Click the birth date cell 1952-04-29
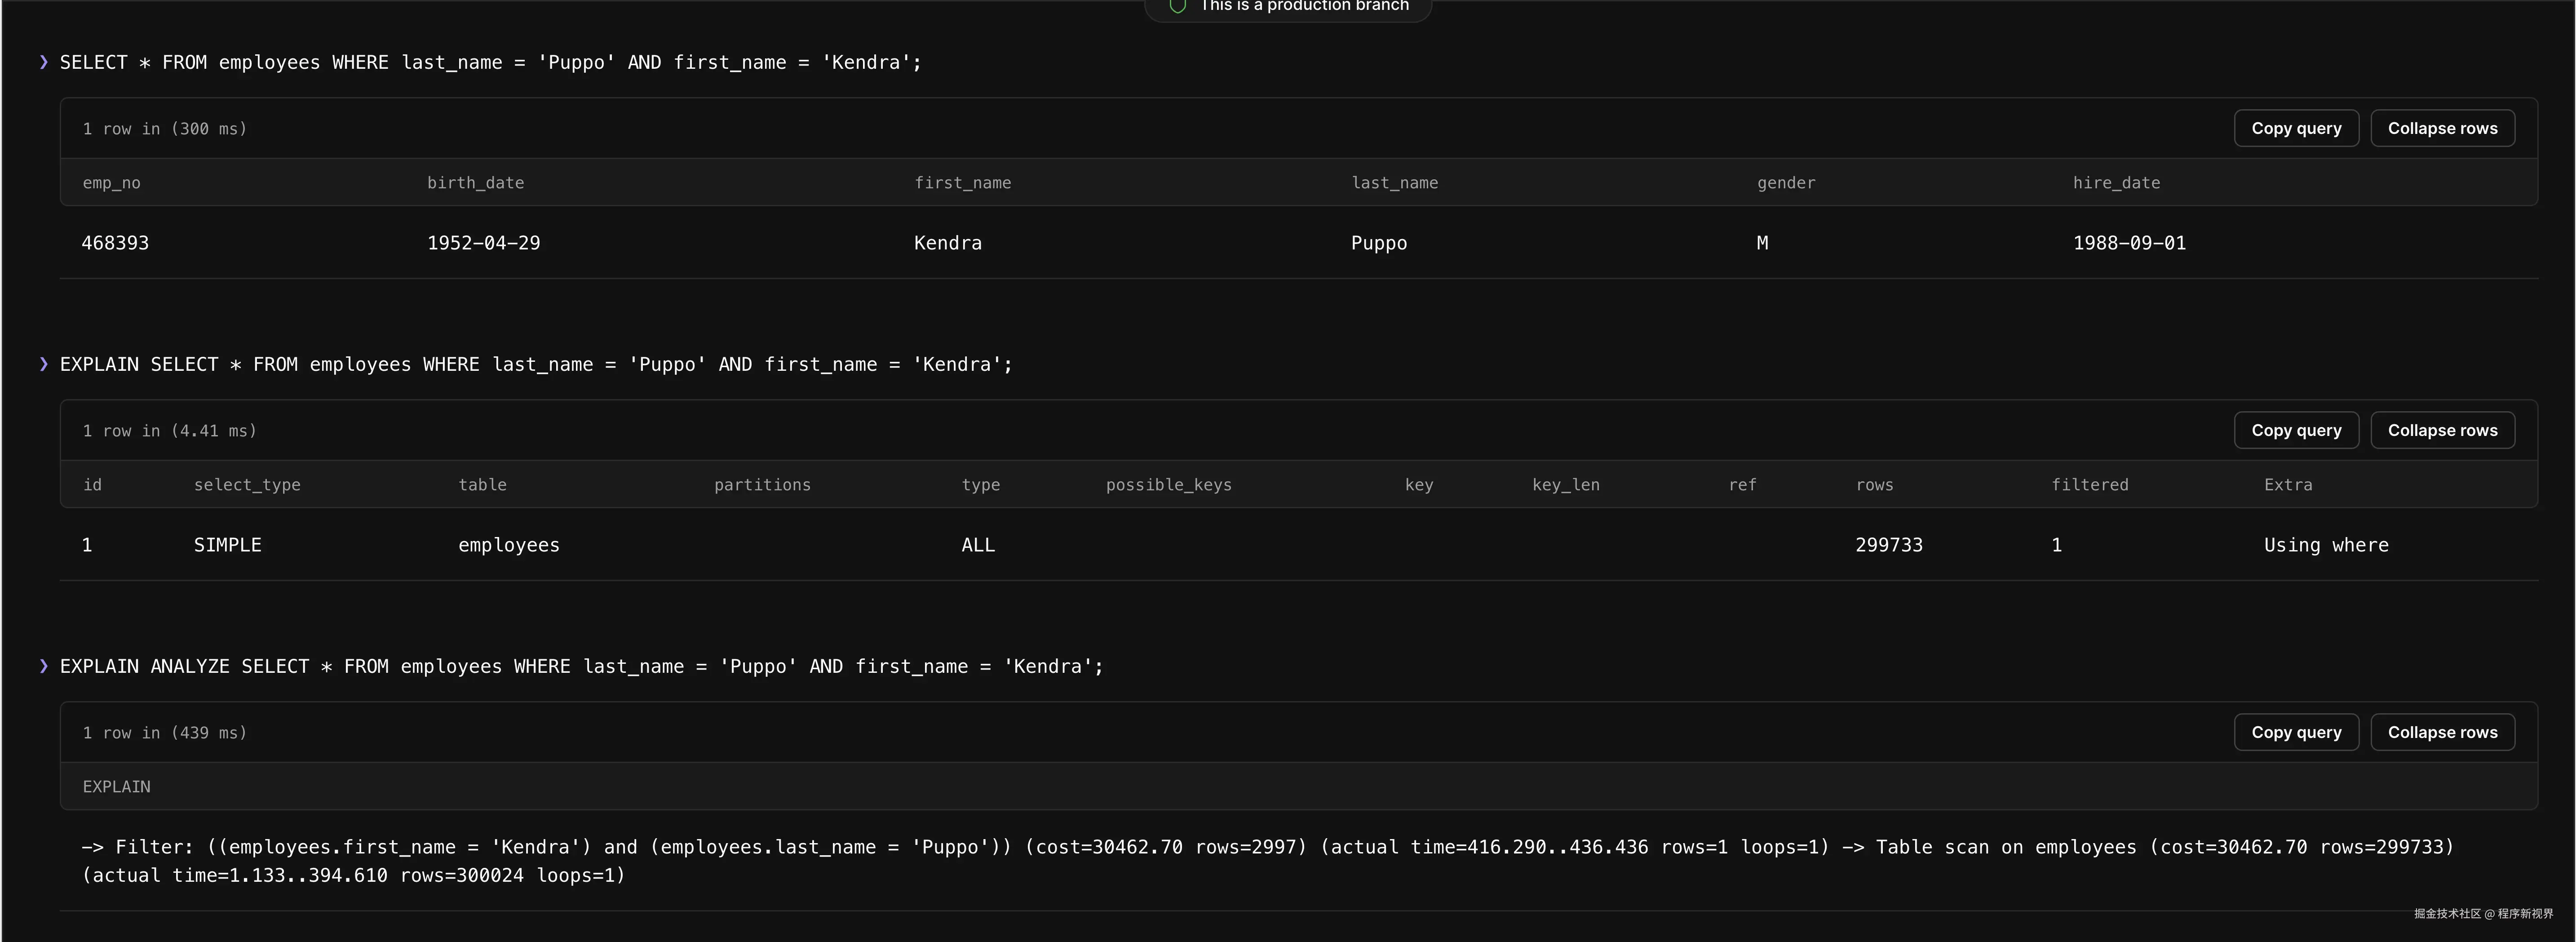Image resolution: width=2576 pixels, height=942 pixels. tap(483, 243)
